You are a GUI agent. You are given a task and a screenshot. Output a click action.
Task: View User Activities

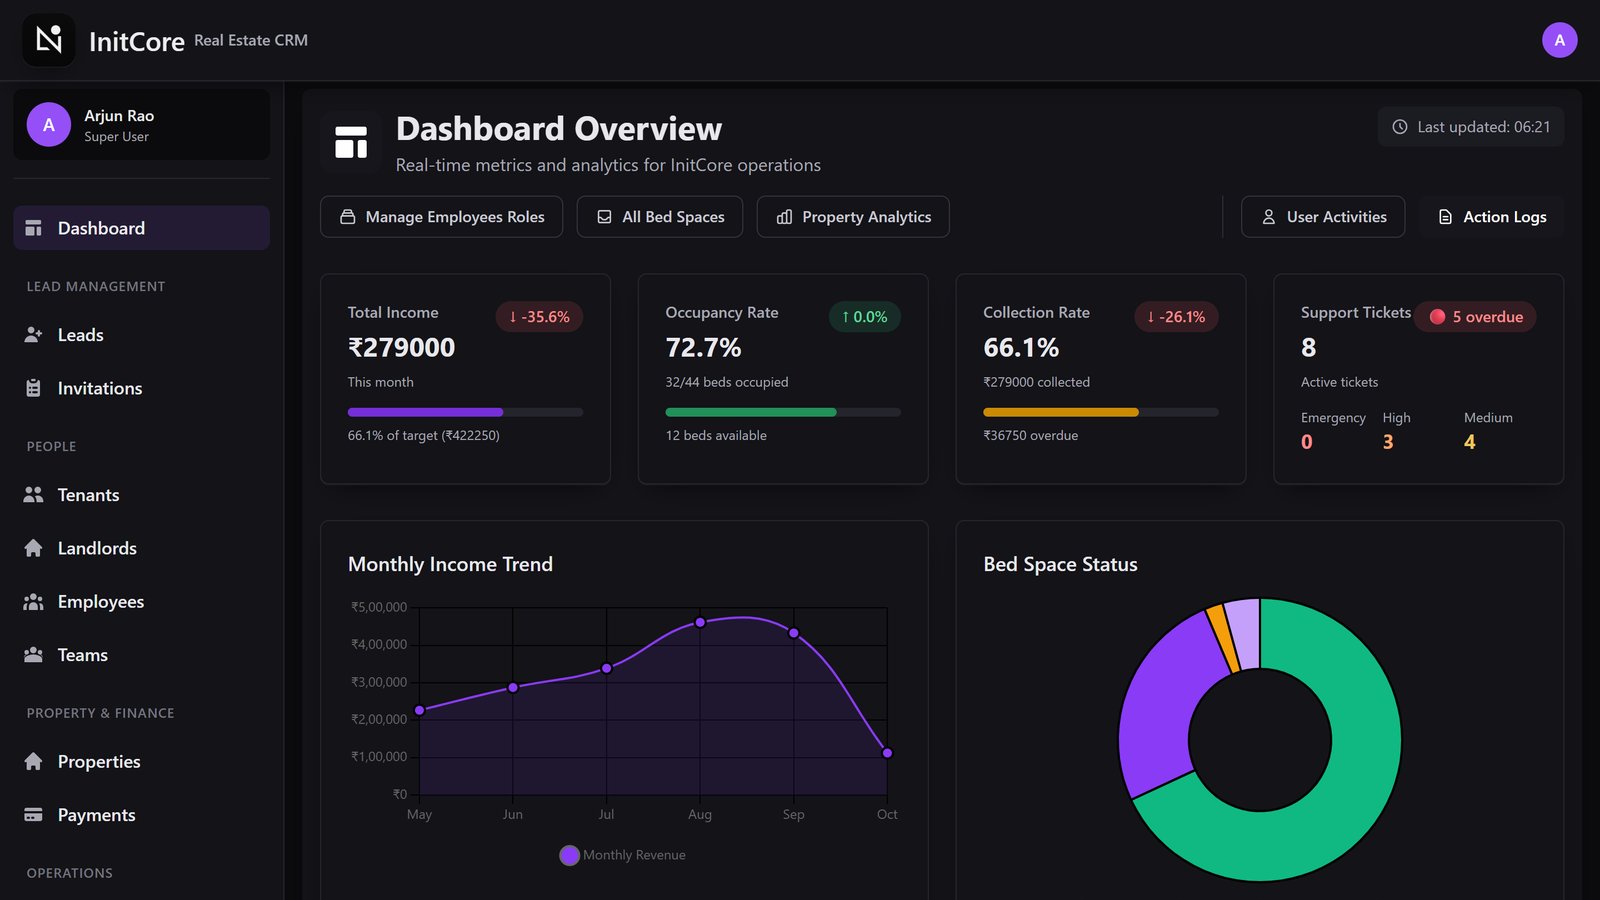1323,217
